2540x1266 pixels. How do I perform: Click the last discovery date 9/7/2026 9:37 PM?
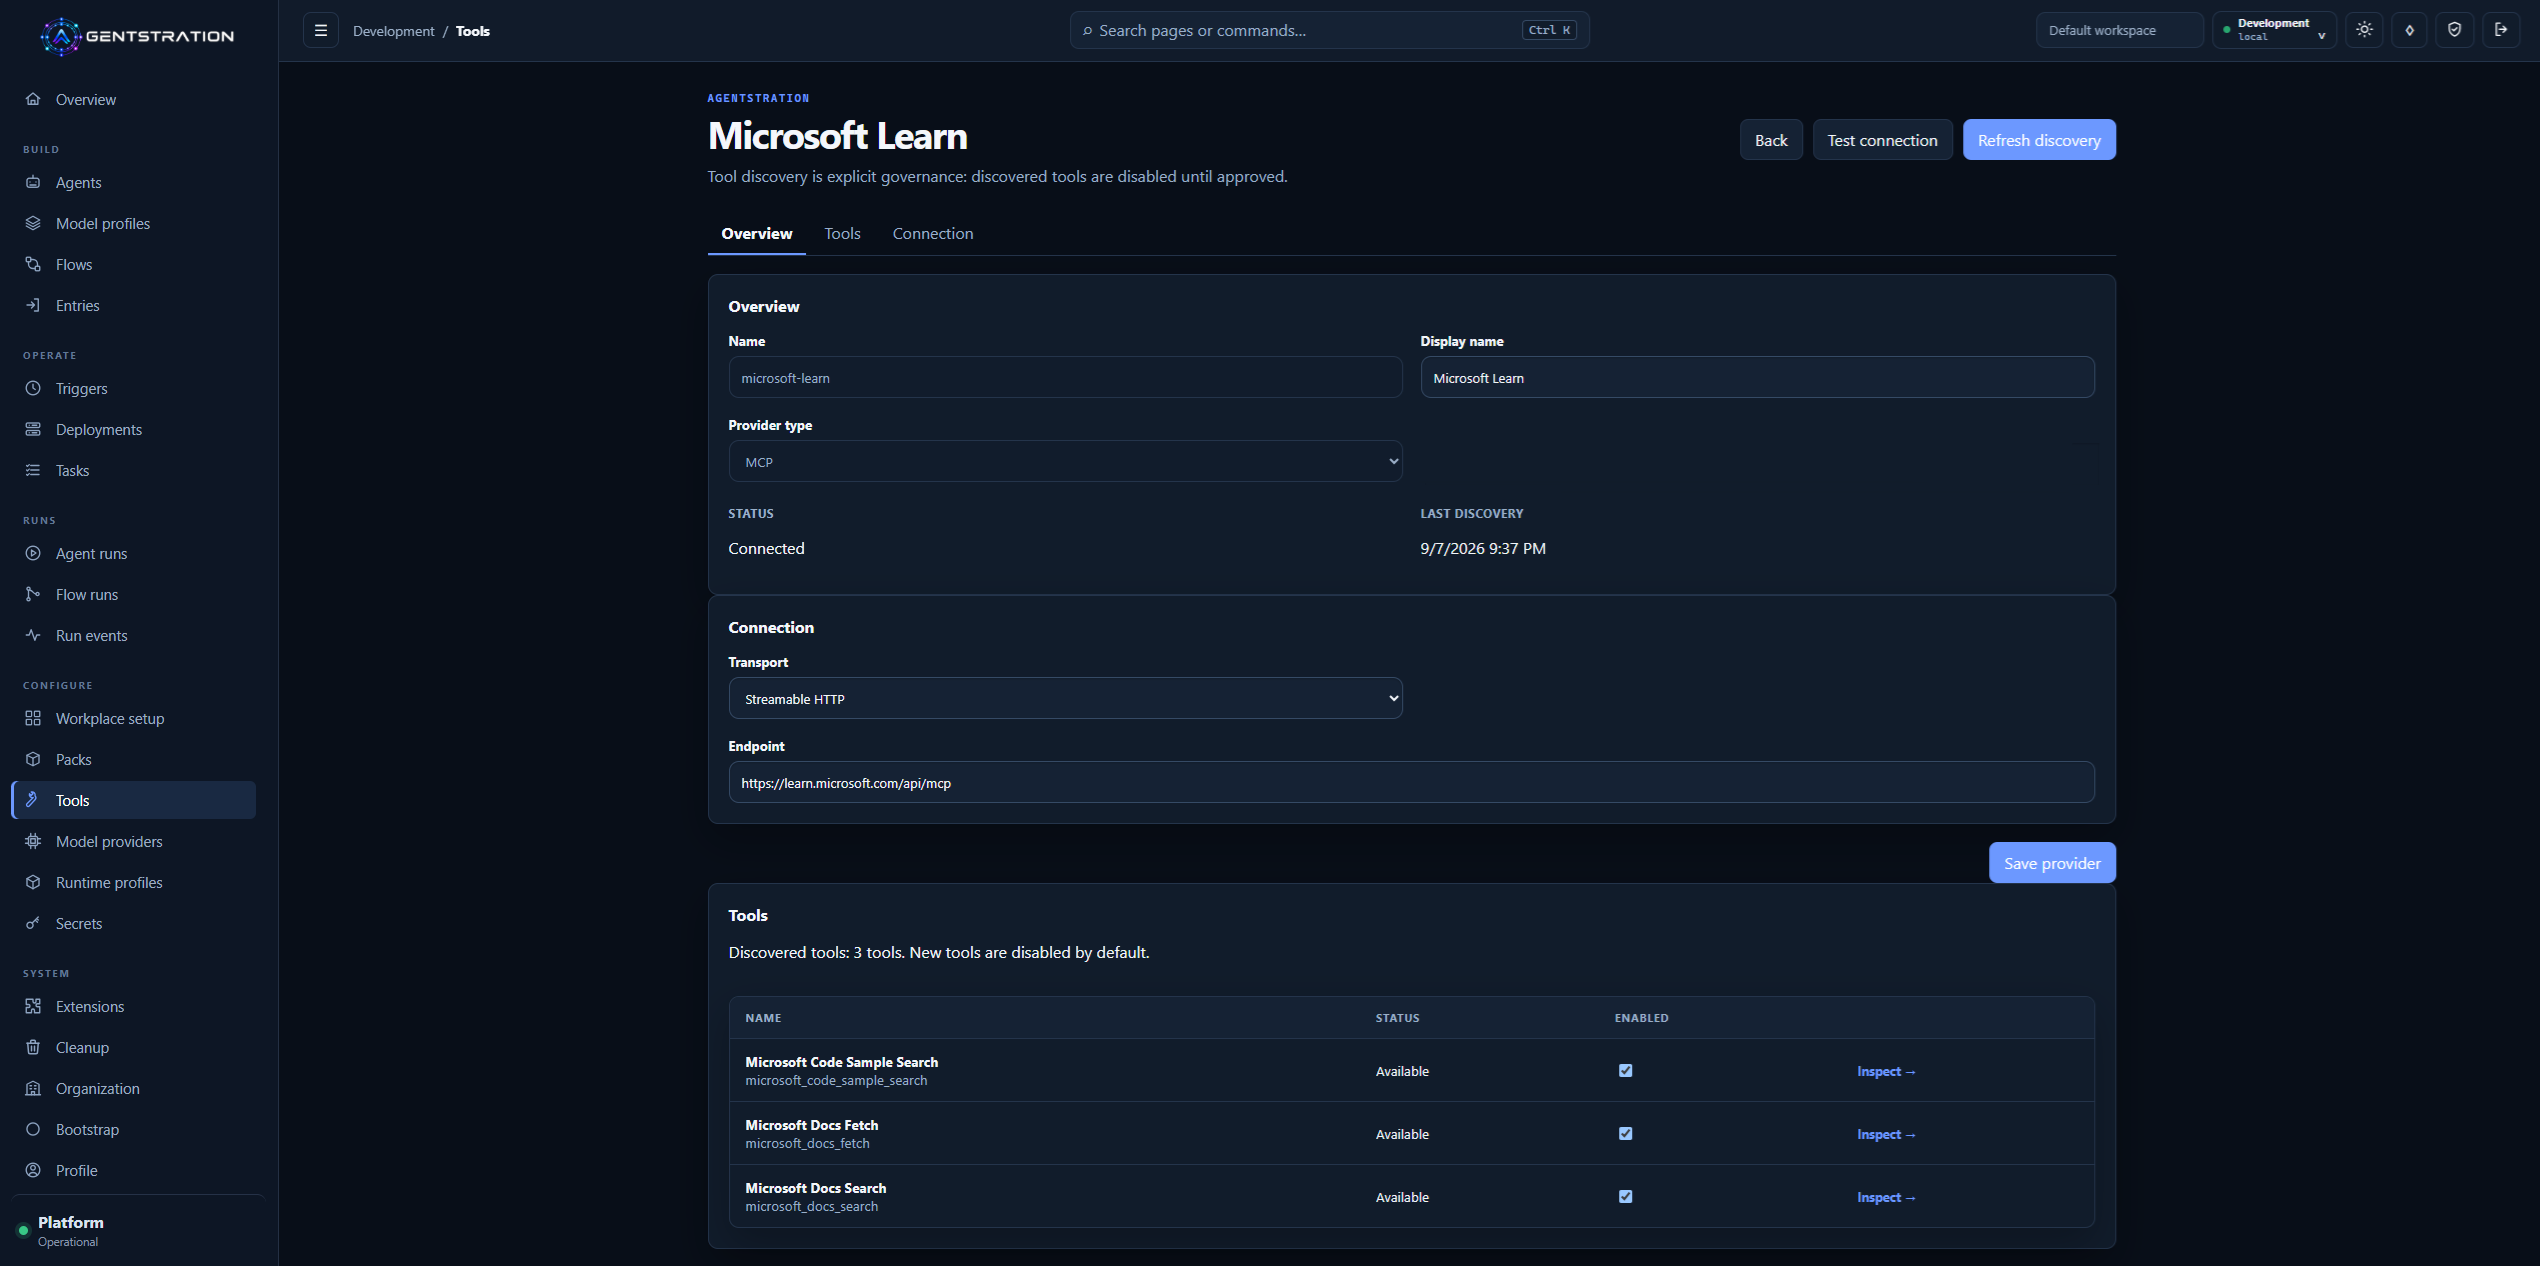(1483, 548)
